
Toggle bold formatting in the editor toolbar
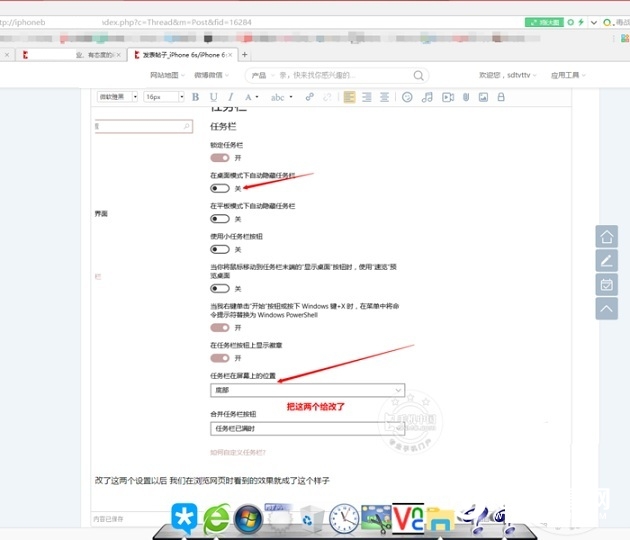(x=195, y=97)
